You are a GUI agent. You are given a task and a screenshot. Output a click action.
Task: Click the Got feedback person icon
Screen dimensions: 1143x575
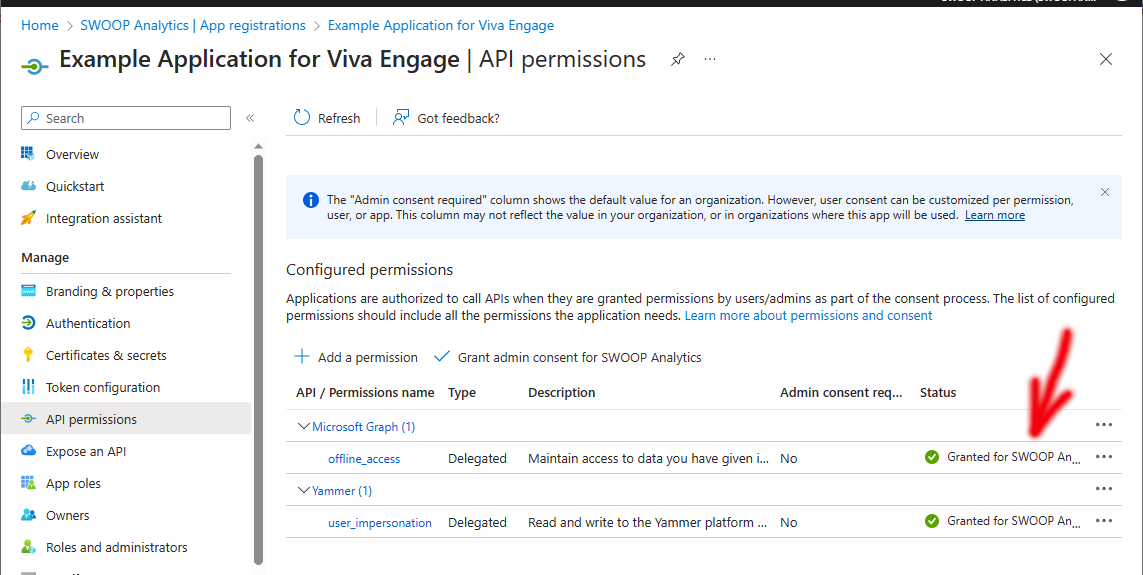401,117
